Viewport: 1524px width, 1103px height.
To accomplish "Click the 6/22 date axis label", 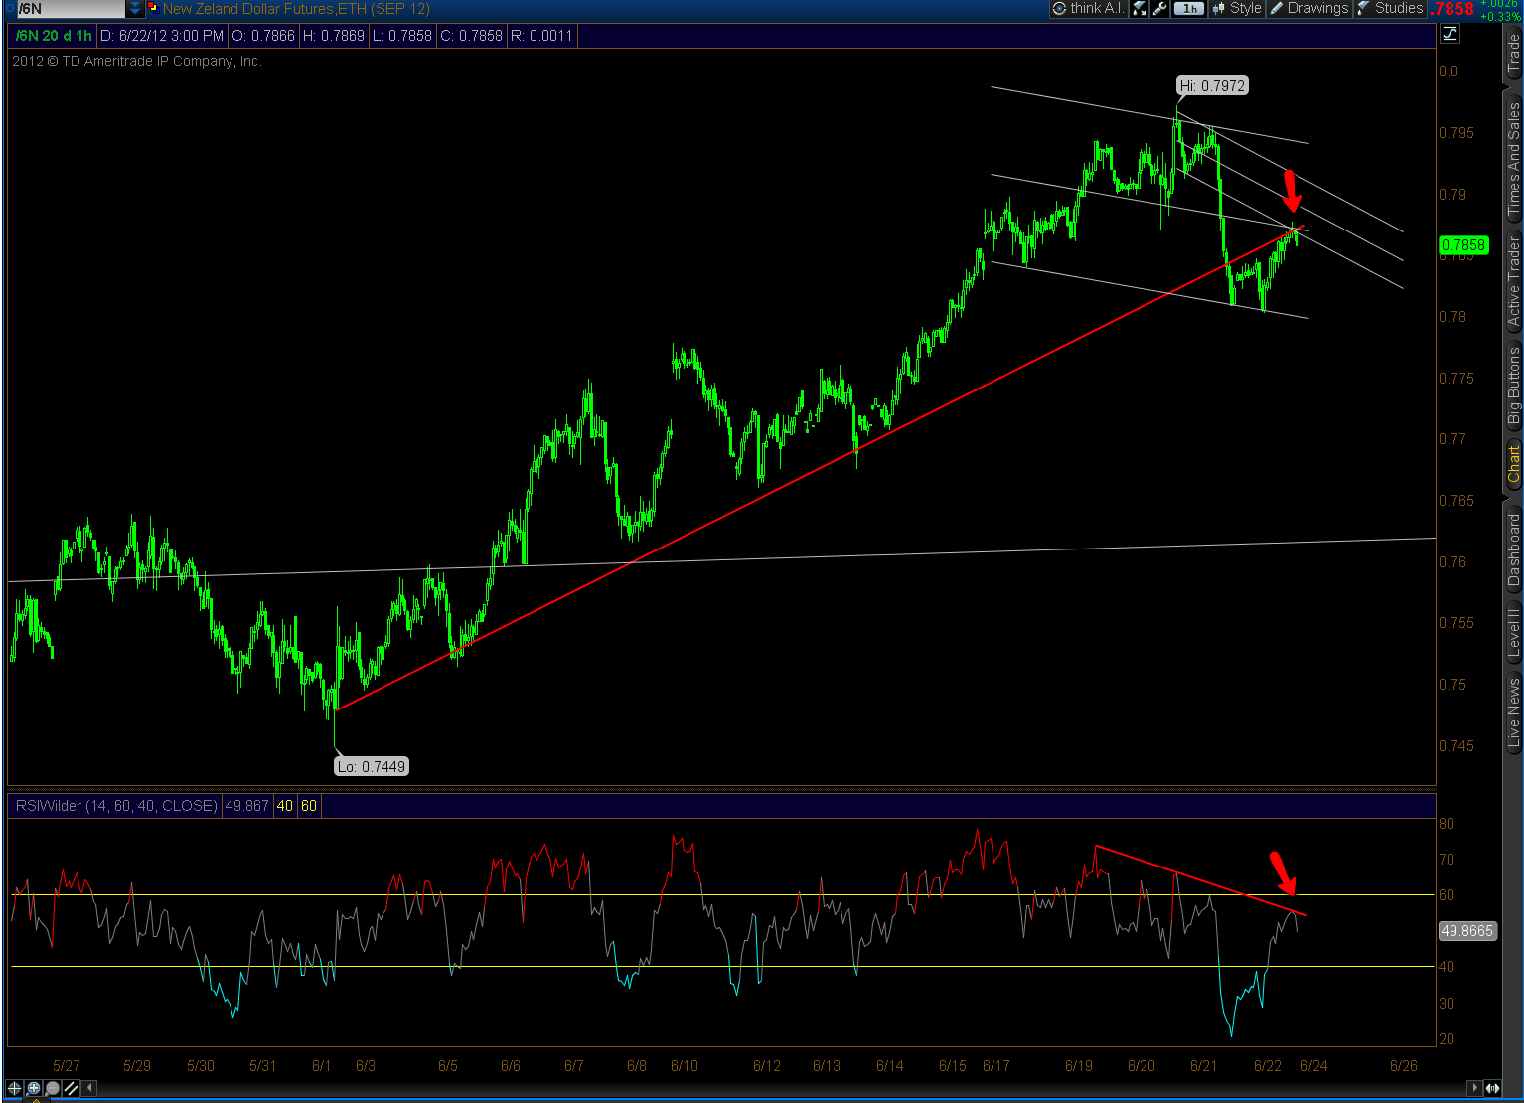I will click(1268, 1066).
